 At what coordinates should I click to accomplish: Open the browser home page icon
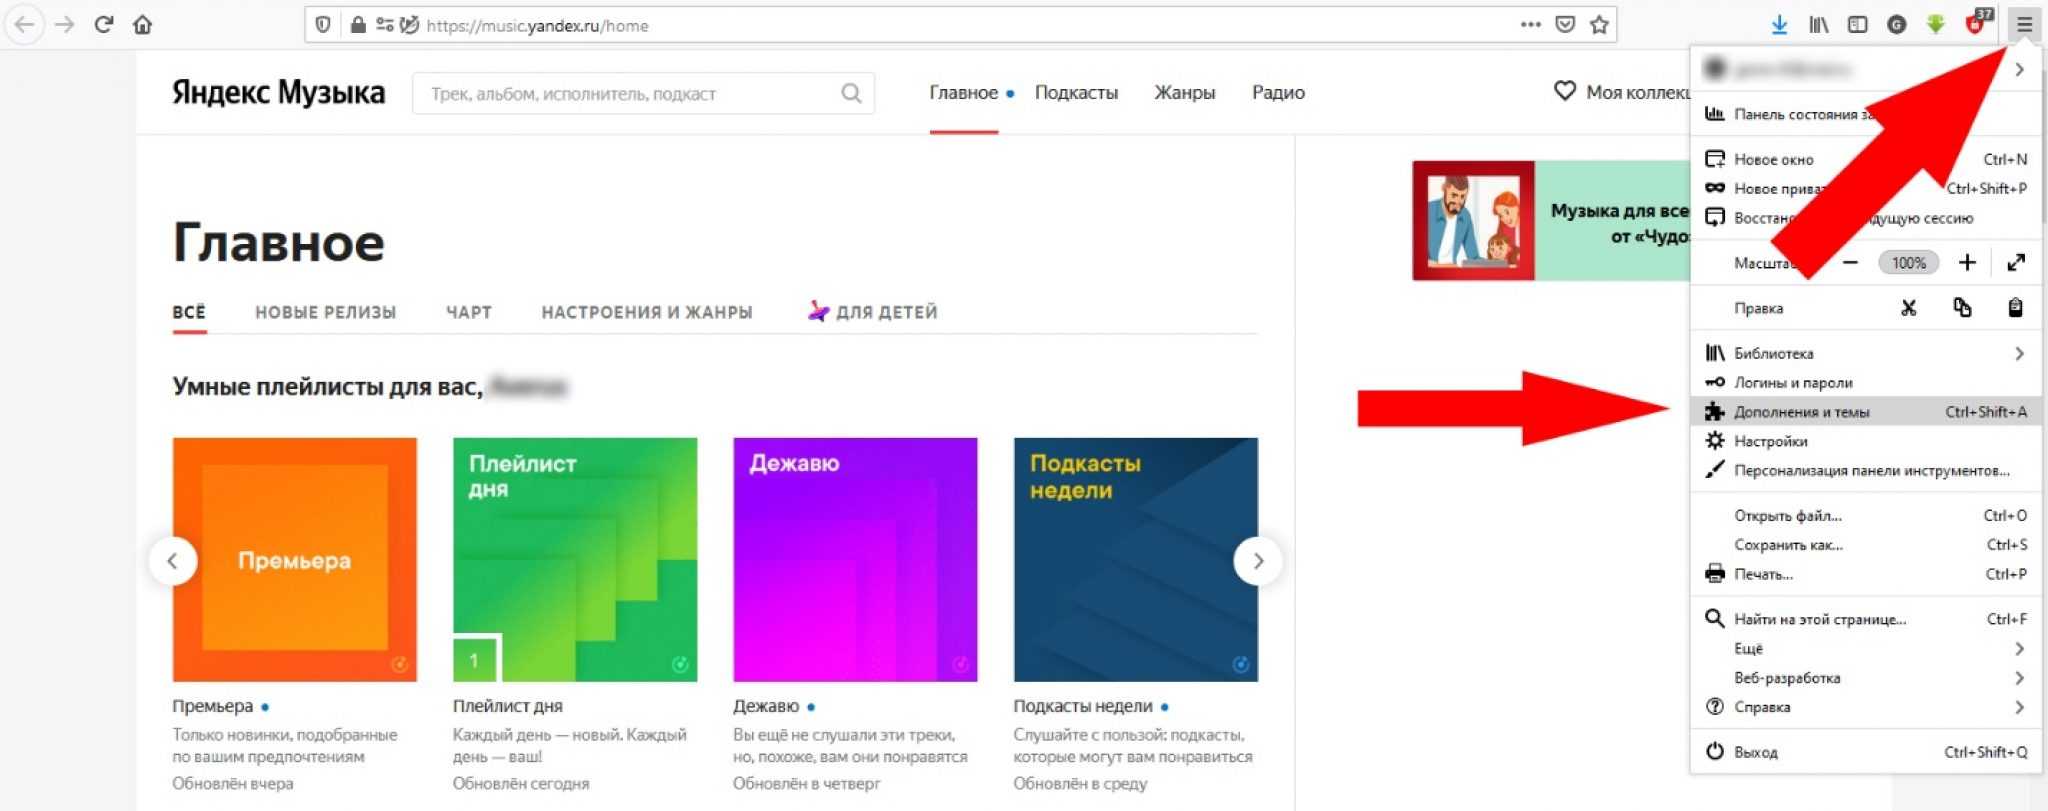click(143, 25)
